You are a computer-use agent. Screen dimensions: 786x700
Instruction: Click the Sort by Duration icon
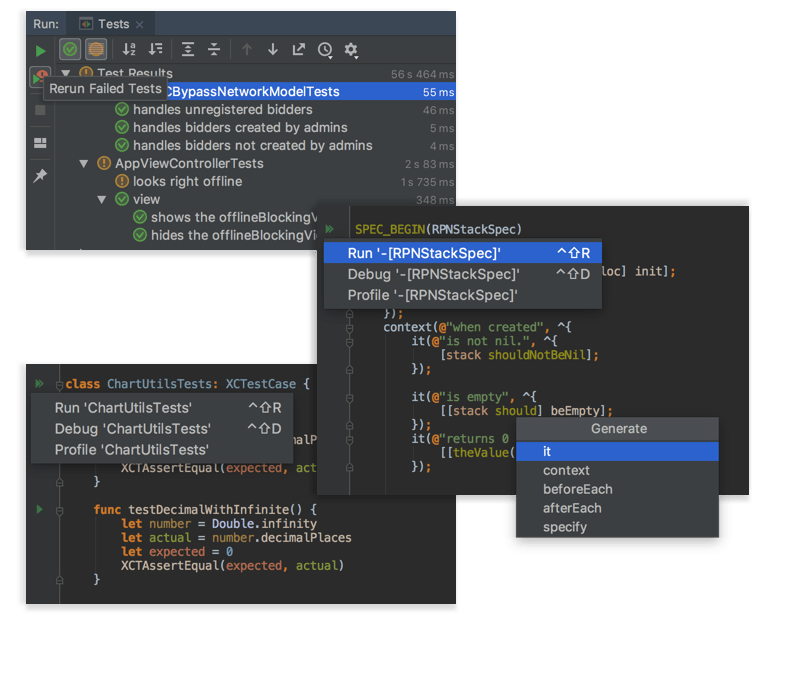pos(155,50)
